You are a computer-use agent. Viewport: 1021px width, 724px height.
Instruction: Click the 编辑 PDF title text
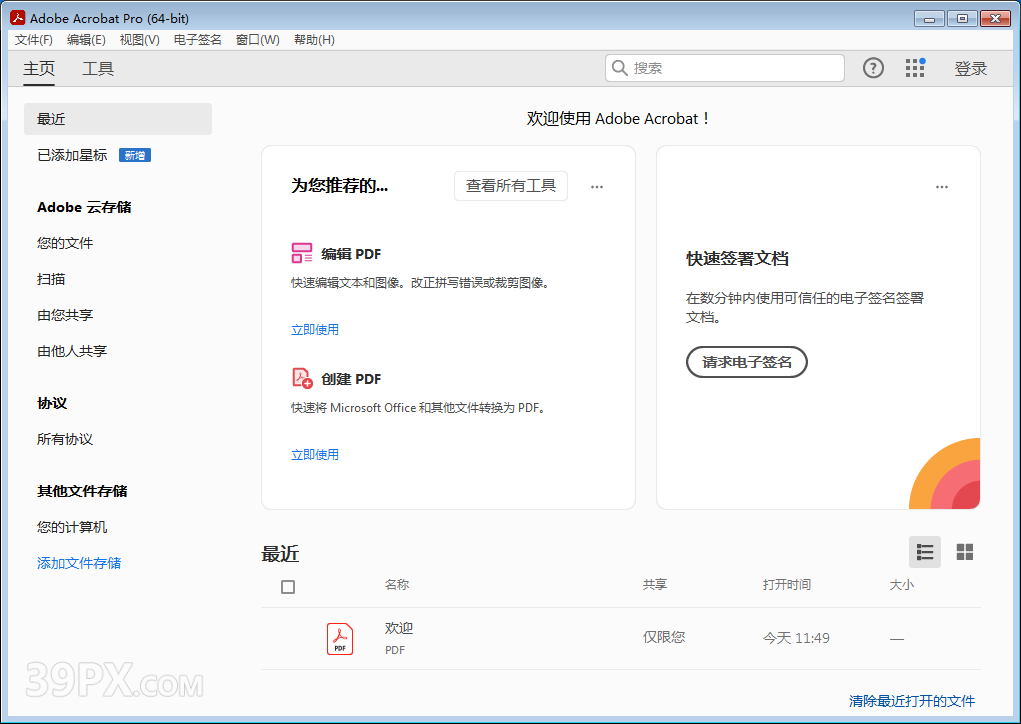click(x=351, y=254)
